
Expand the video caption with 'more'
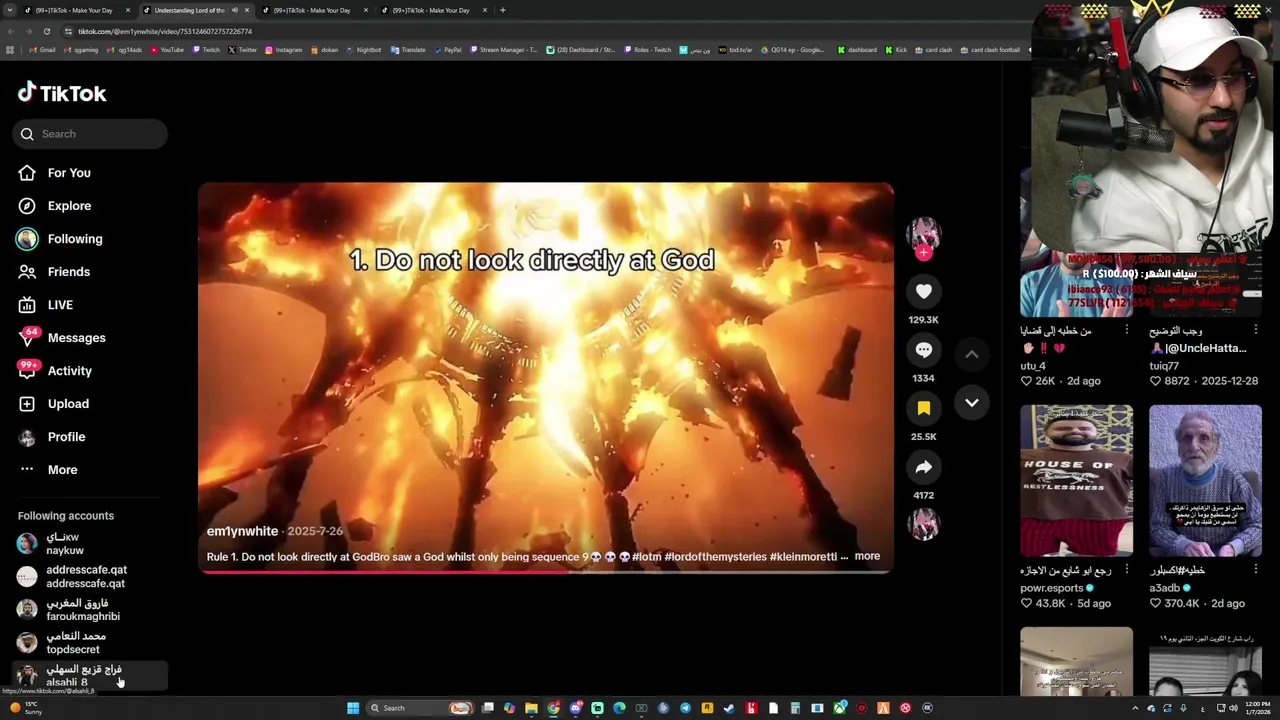tap(867, 556)
